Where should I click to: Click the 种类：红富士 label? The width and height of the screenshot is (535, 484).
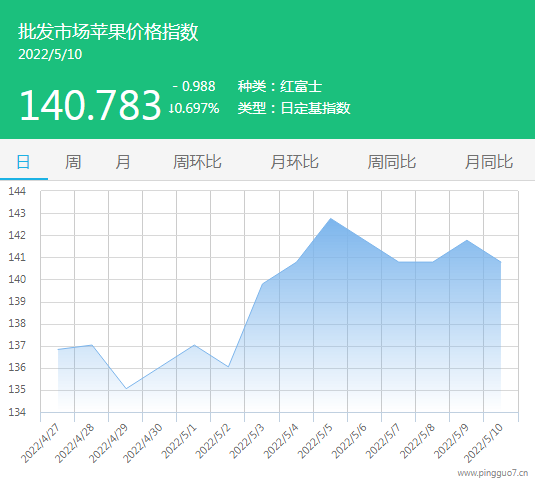(x=279, y=86)
